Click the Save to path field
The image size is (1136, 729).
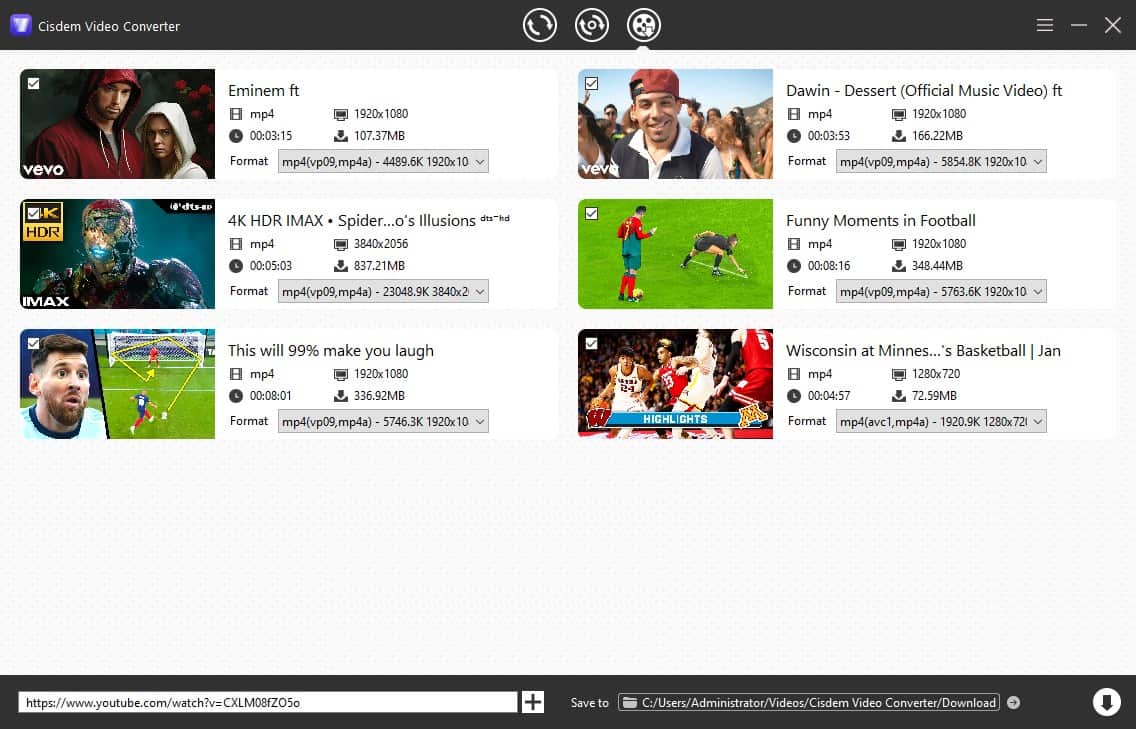tap(818, 703)
